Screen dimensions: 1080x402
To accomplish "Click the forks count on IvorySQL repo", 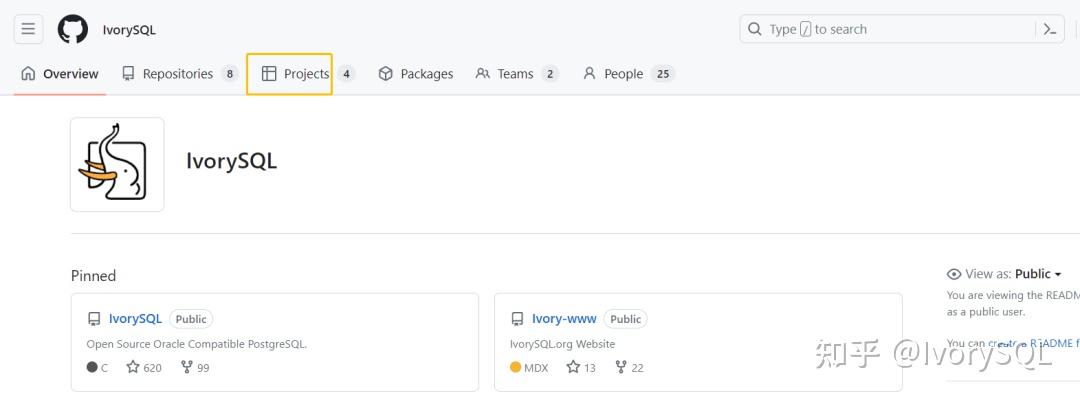I will point(195,367).
